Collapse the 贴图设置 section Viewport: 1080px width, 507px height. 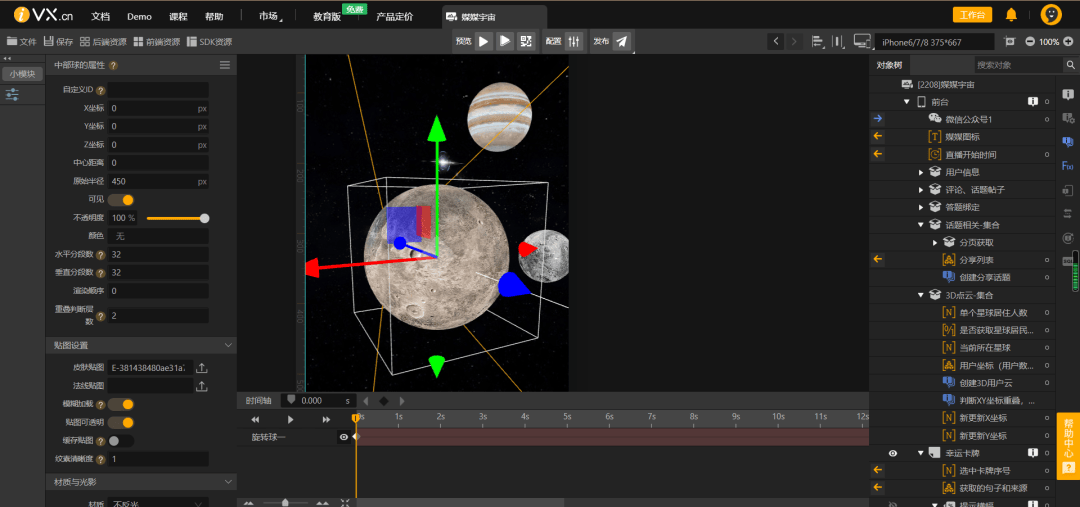pos(230,345)
